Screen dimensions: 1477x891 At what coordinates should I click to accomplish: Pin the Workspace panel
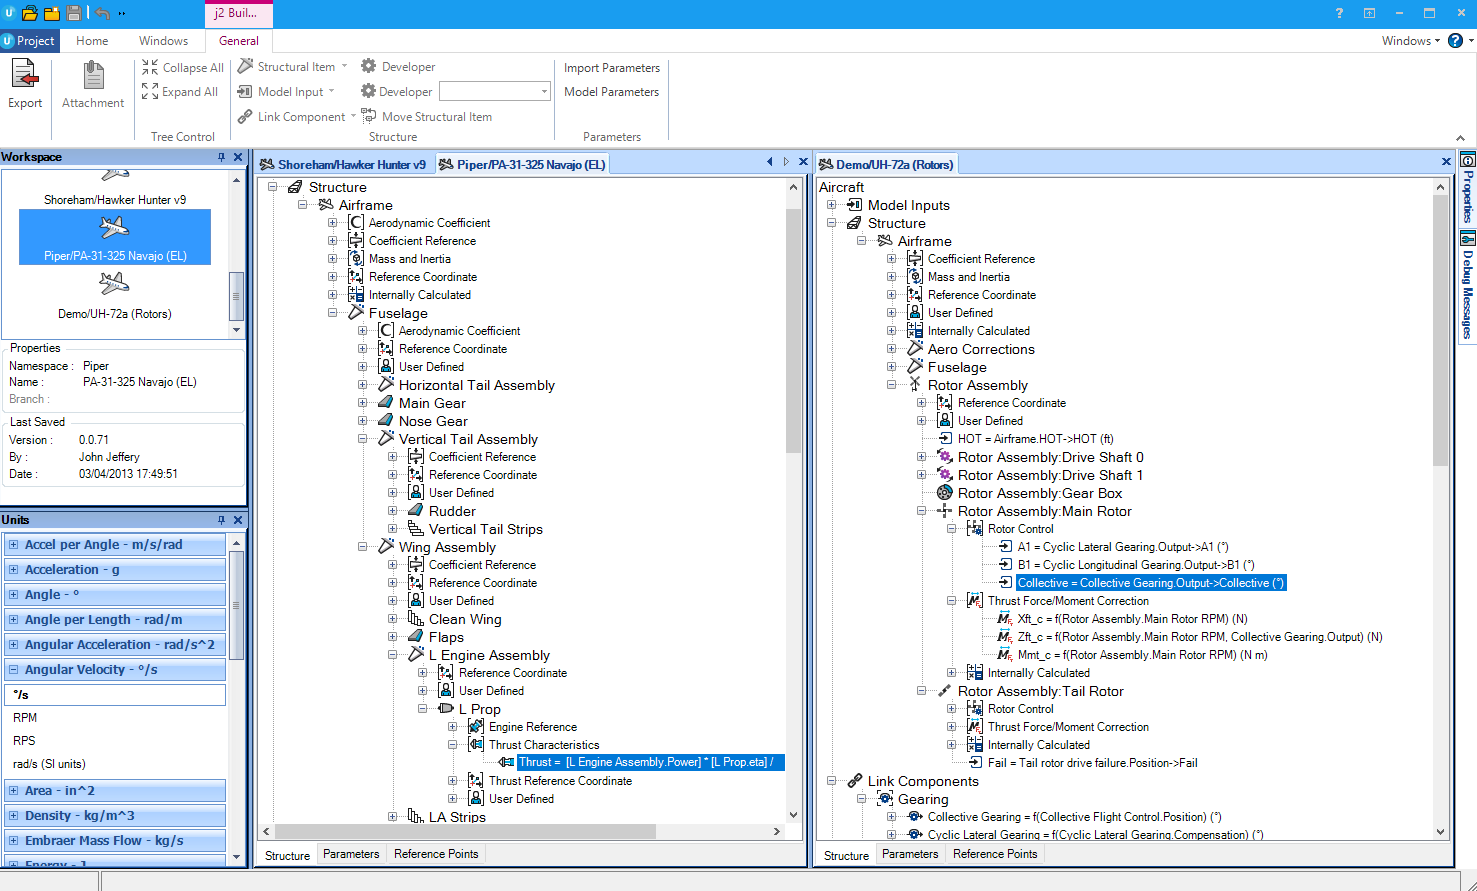pos(222,157)
